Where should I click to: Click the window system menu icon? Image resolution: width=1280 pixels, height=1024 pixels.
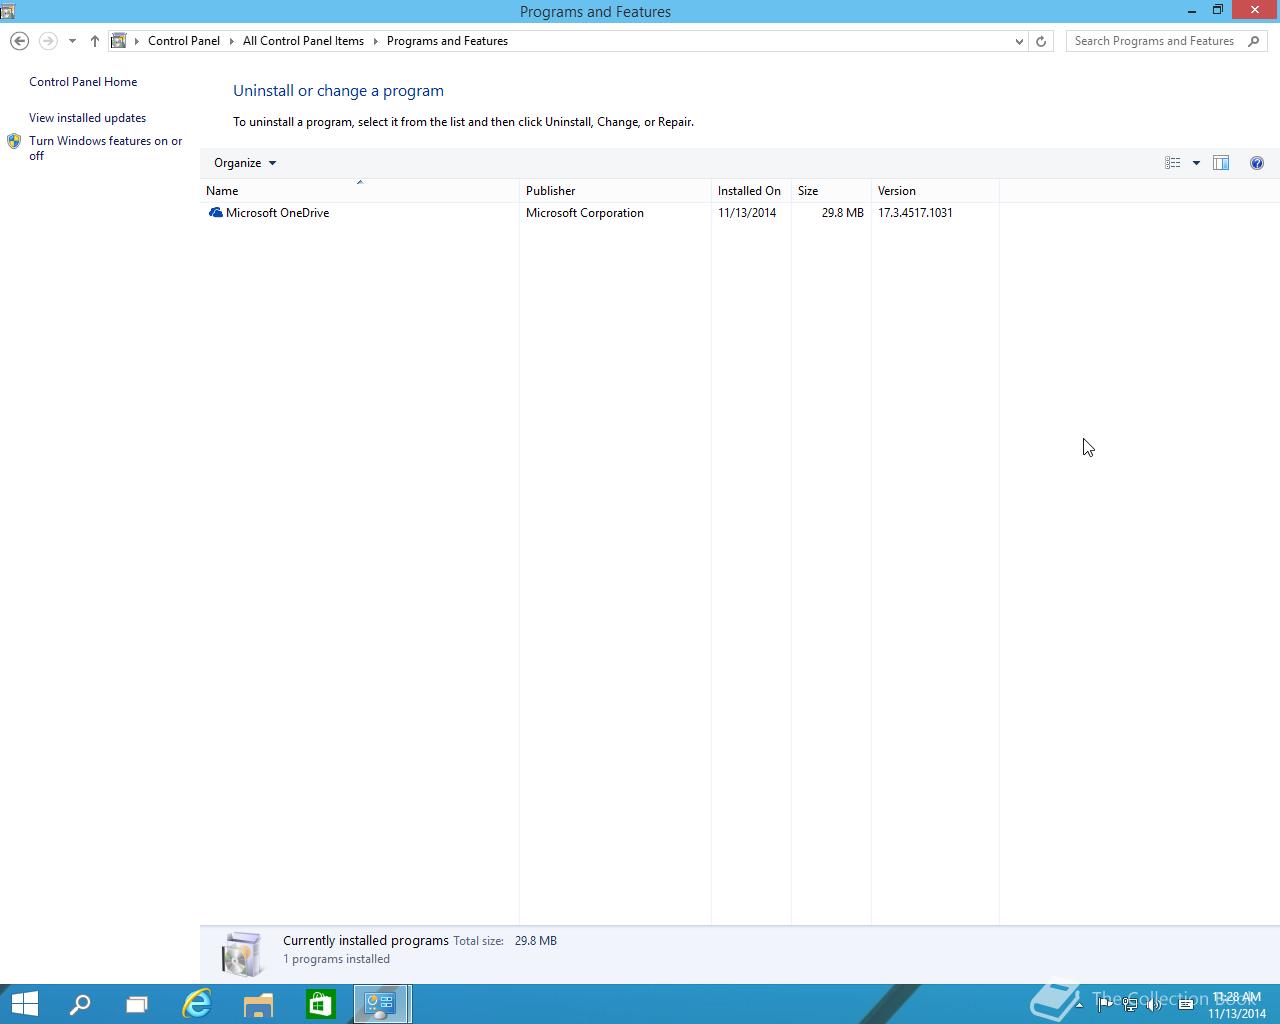click(x=8, y=11)
